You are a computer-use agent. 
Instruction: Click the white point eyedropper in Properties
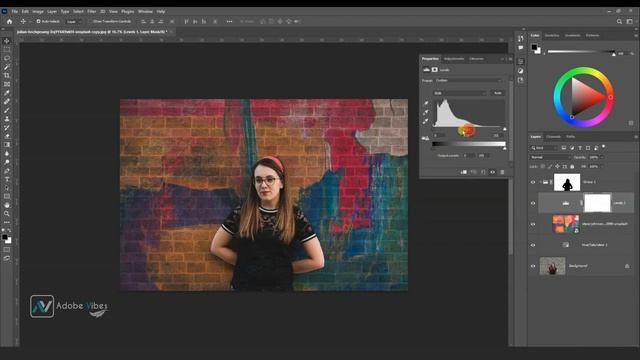coord(426,121)
